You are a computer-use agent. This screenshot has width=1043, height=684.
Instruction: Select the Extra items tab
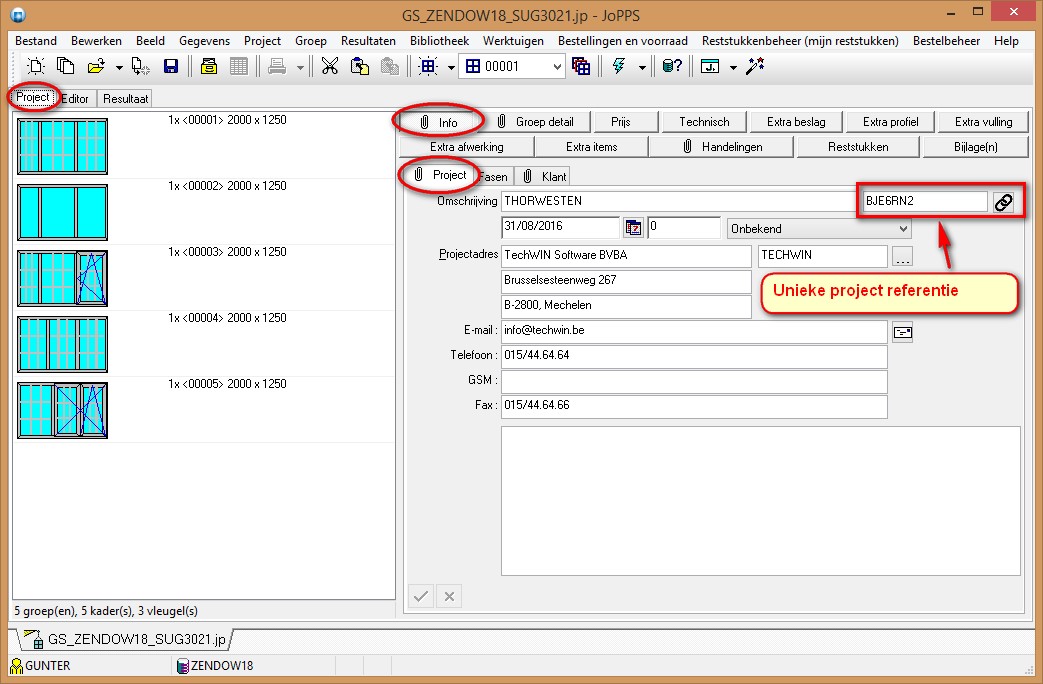[x=591, y=147]
